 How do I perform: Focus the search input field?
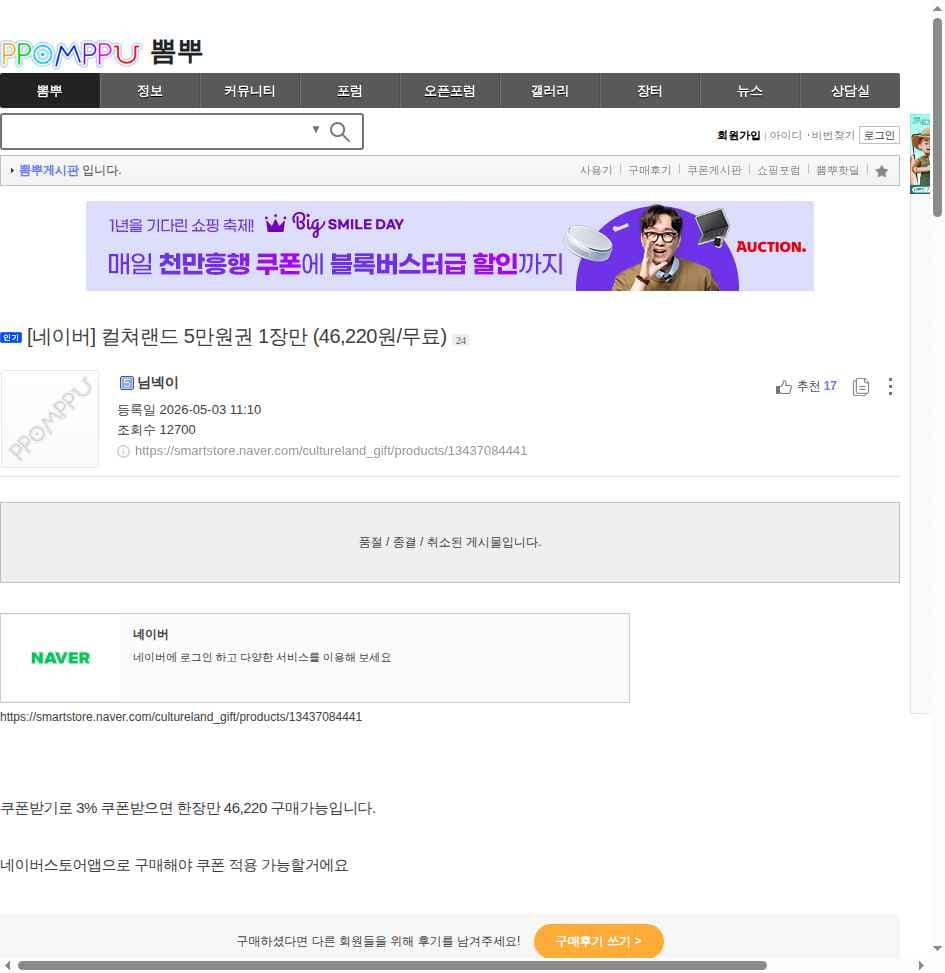155,132
